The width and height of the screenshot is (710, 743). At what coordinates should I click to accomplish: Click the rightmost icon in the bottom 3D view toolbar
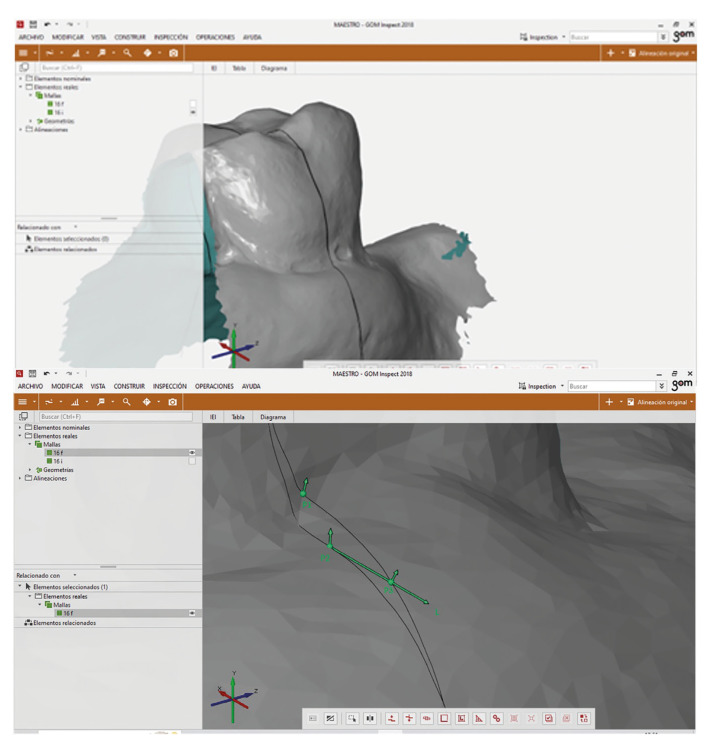(584, 718)
